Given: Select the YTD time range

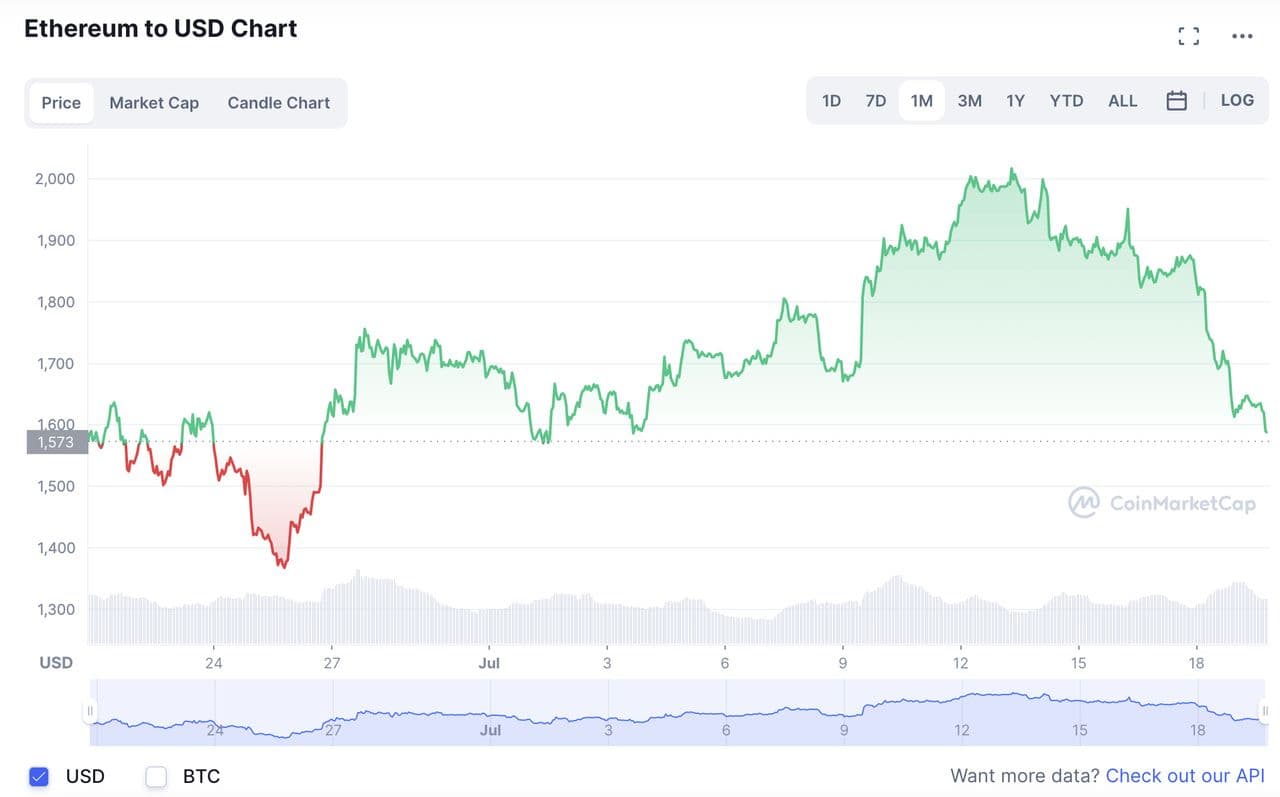Looking at the screenshot, I should tap(1066, 101).
